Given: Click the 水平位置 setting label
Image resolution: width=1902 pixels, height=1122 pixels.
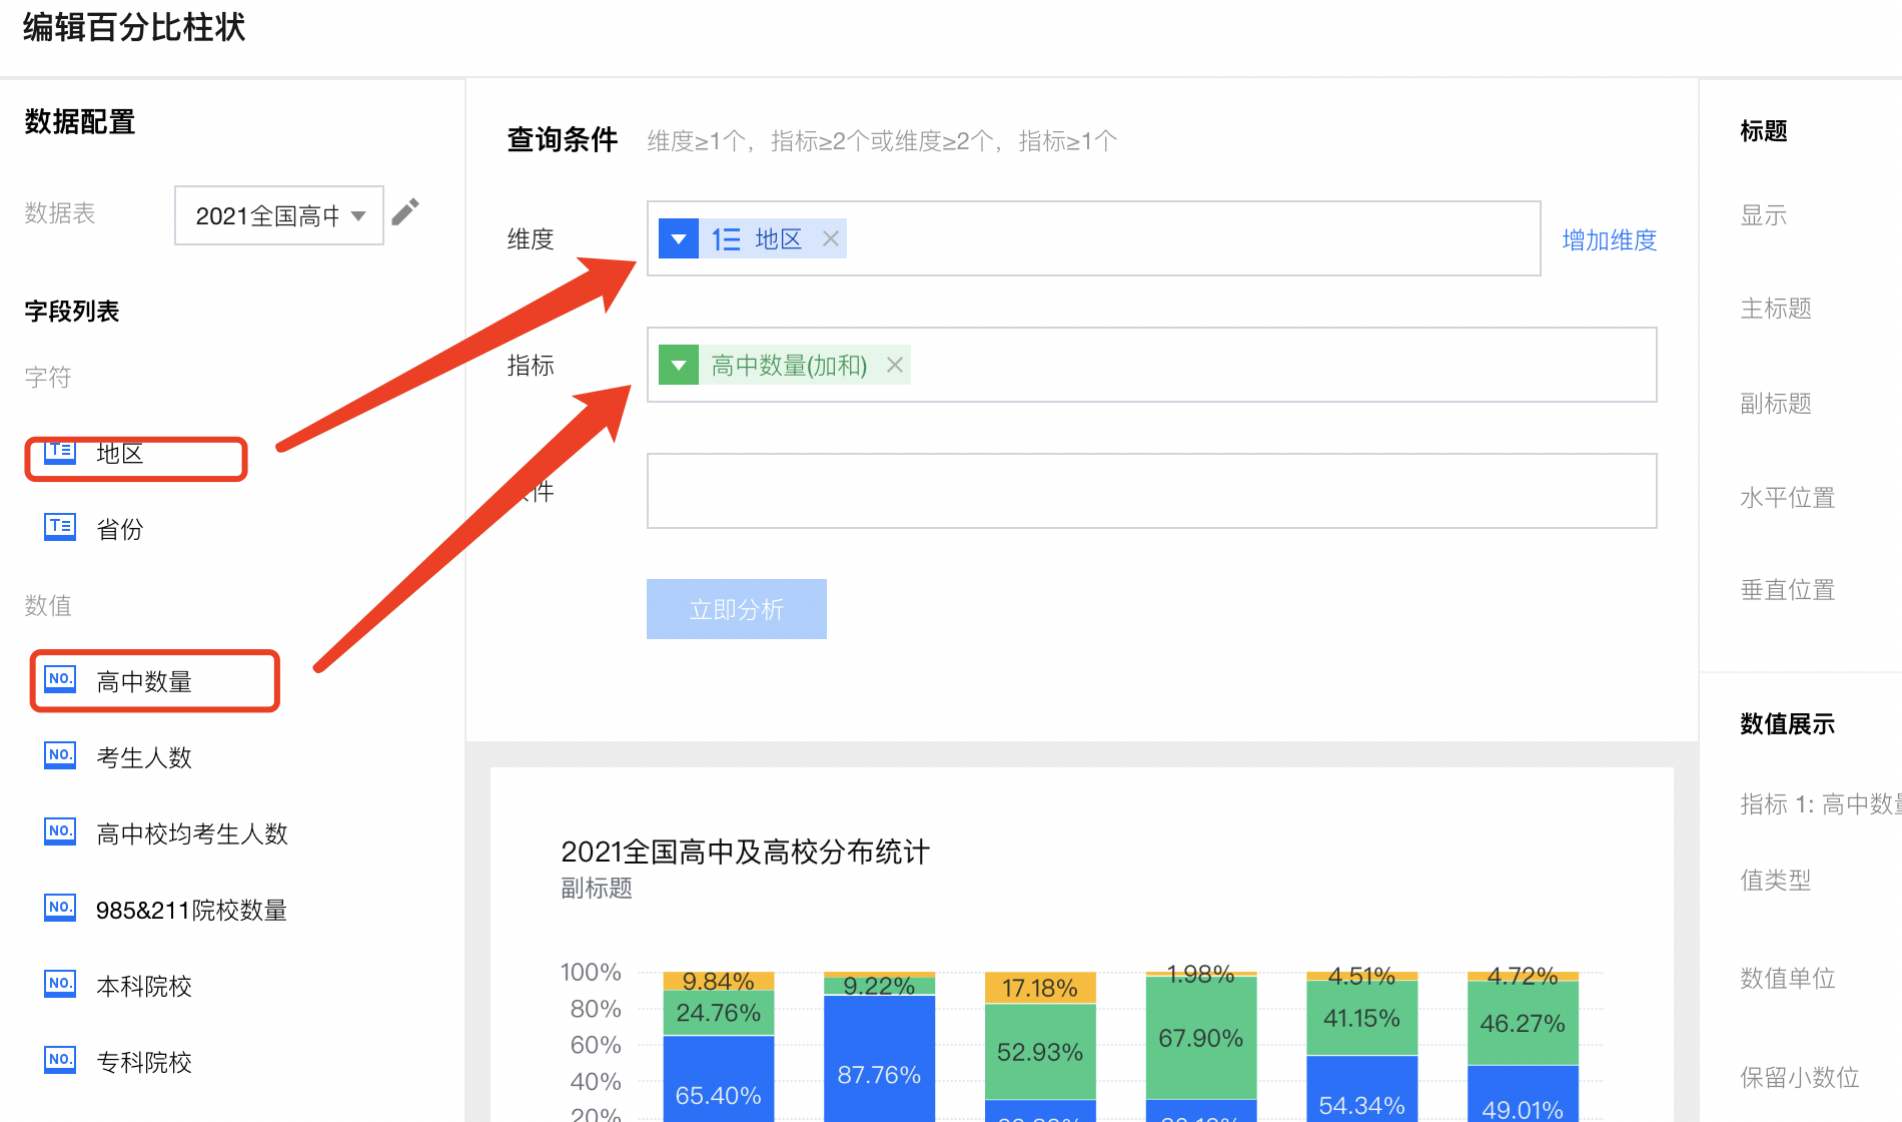Looking at the screenshot, I should 1787,497.
